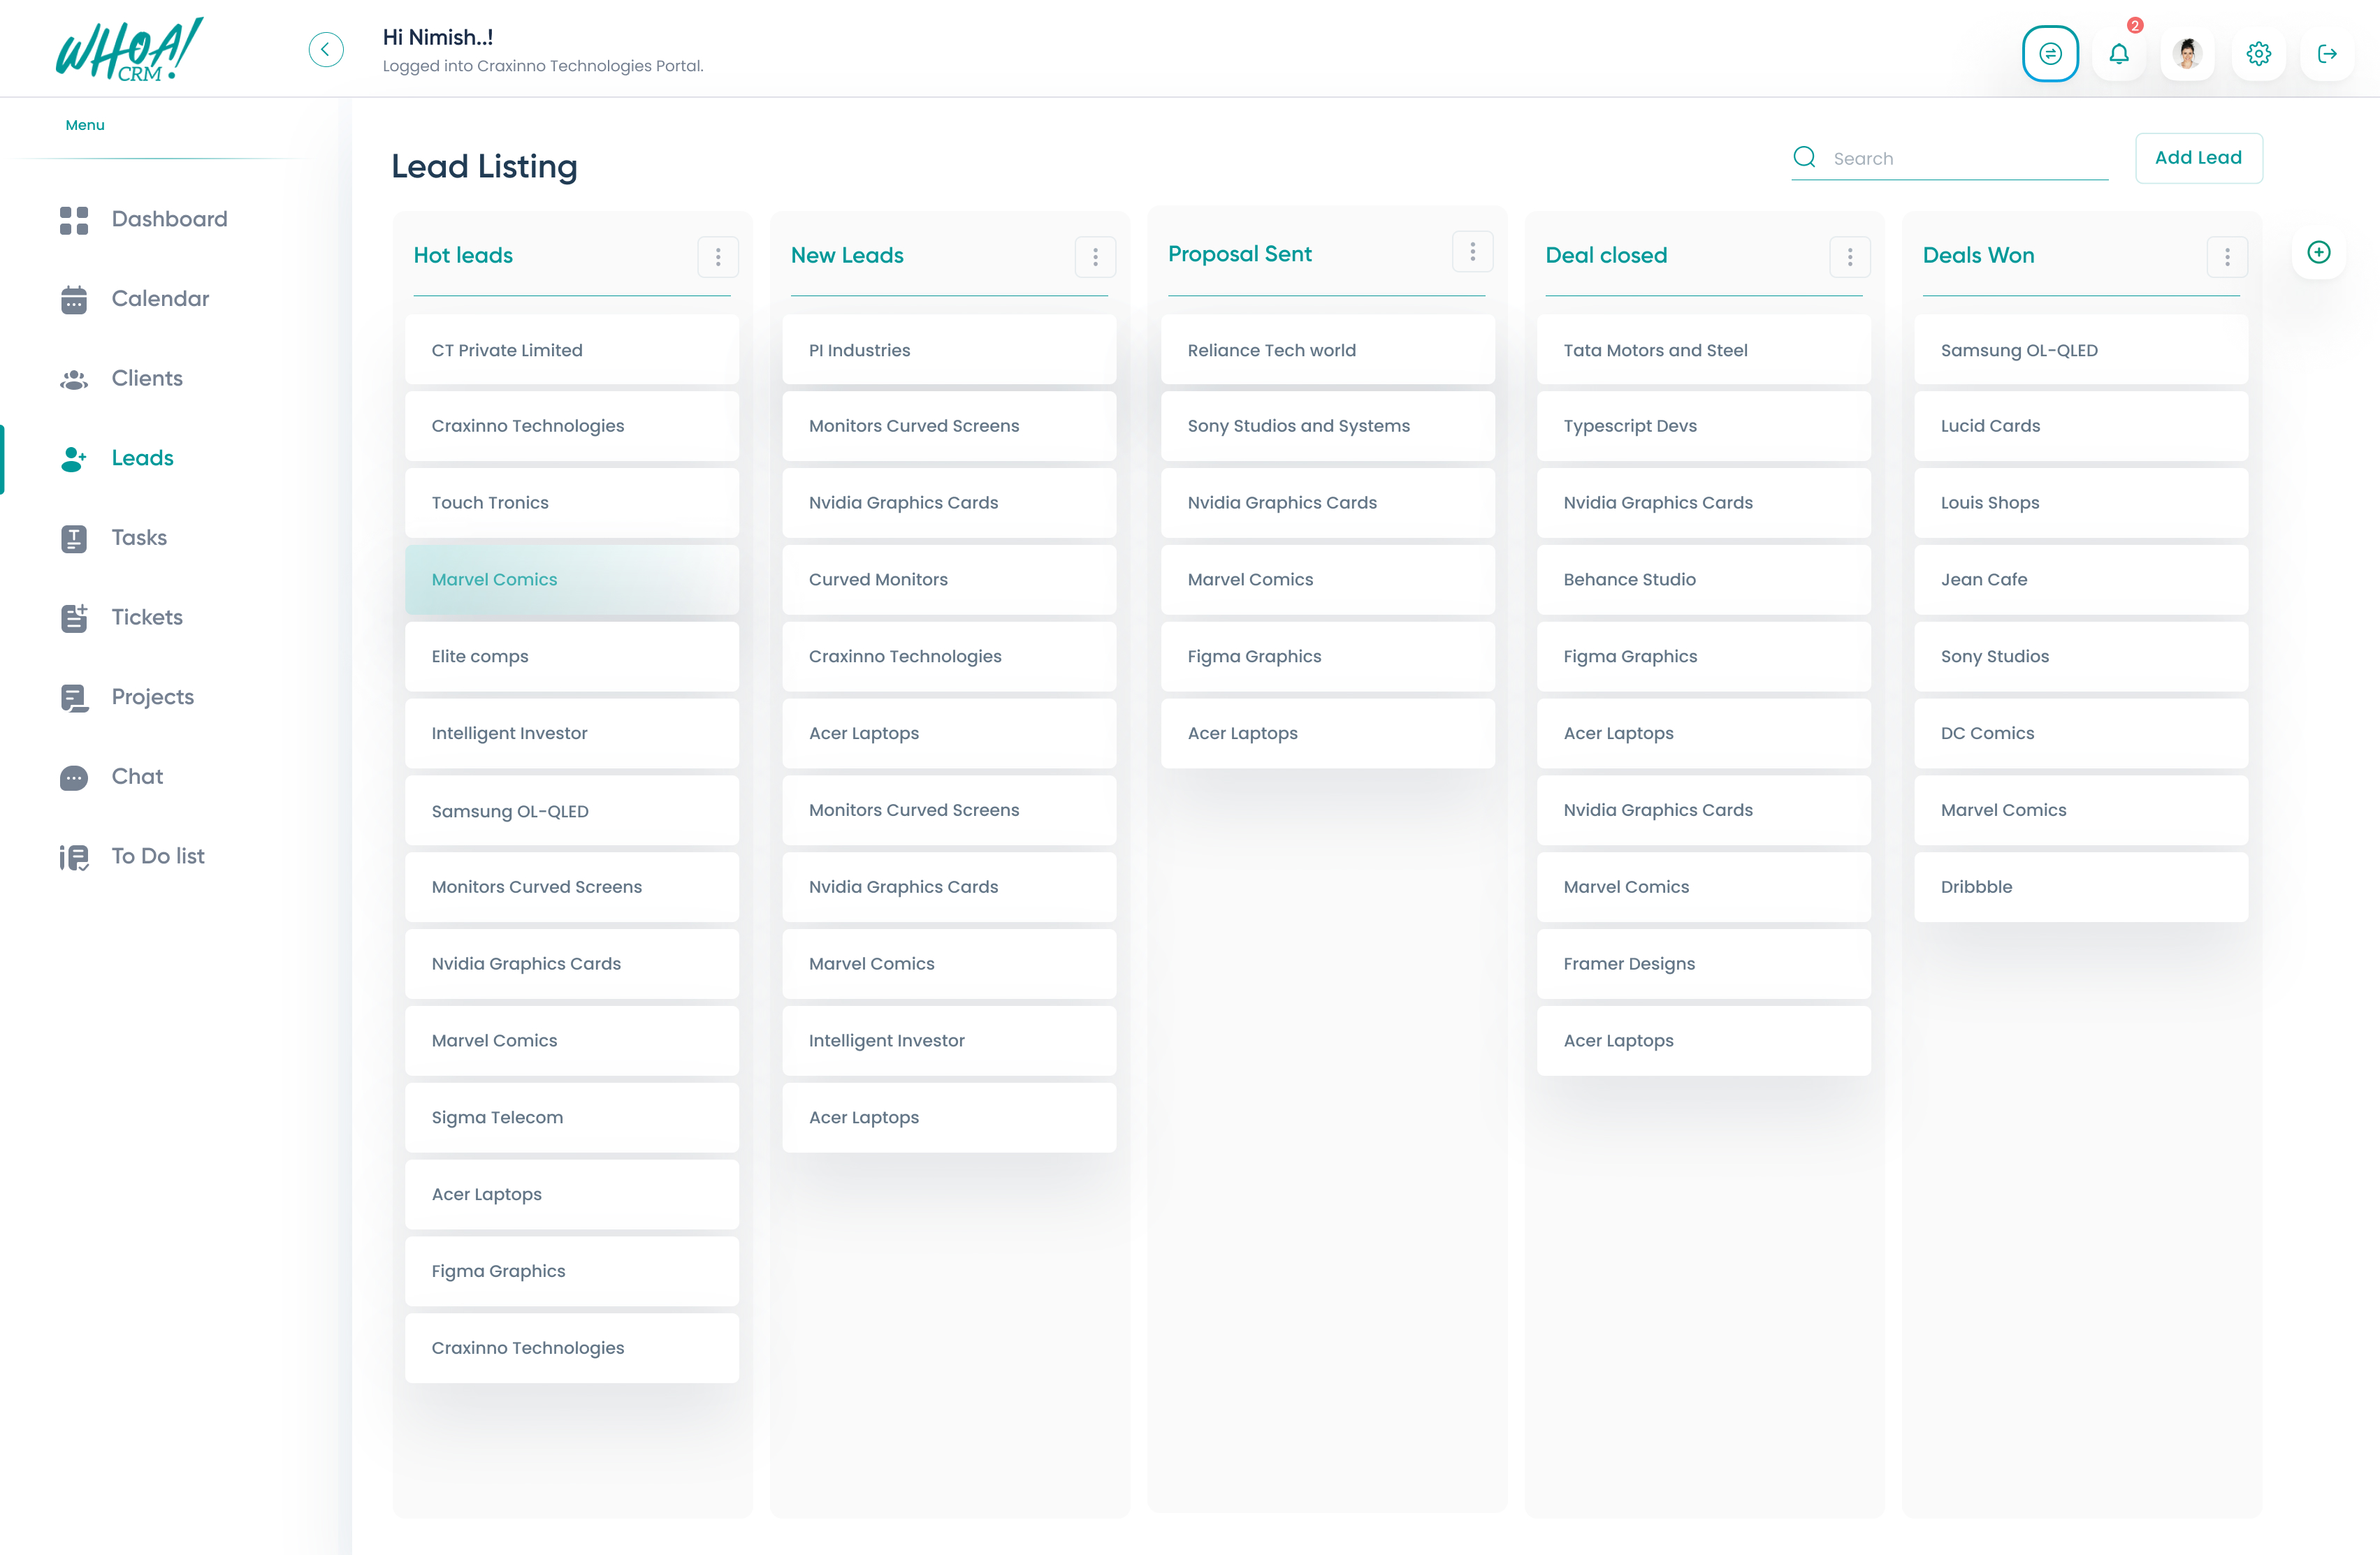Open Behance Studio lead card
Image resolution: width=2380 pixels, height=1555 pixels.
pyautogui.click(x=1704, y=580)
